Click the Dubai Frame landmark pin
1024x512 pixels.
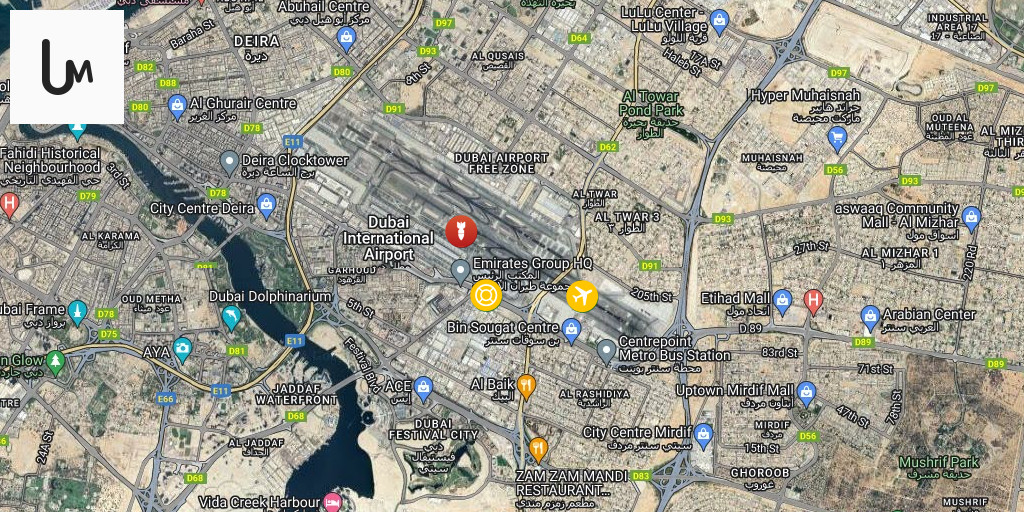78,313
